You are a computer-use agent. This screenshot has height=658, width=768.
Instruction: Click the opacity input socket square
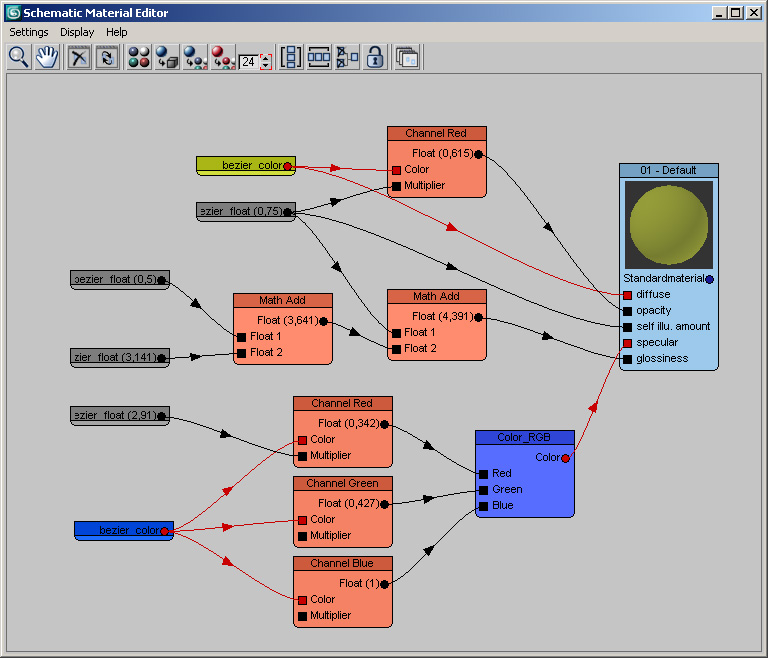point(627,311)
